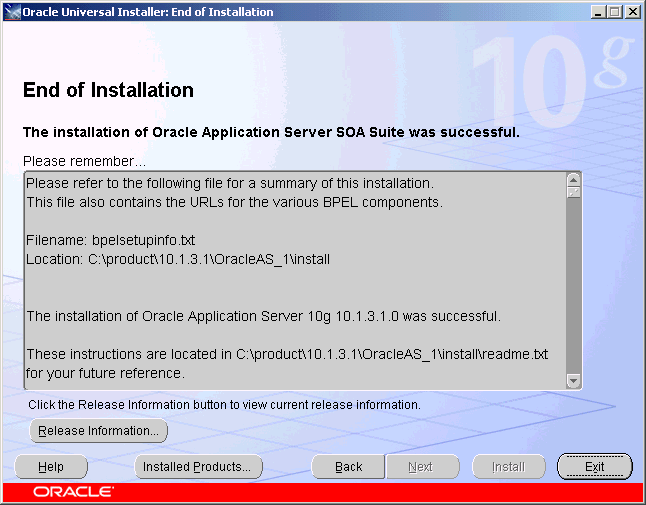The width and height of the screenshot is (646, 505).
Task: Click line mentioning readme.txt location
Action: coord(287,354)
